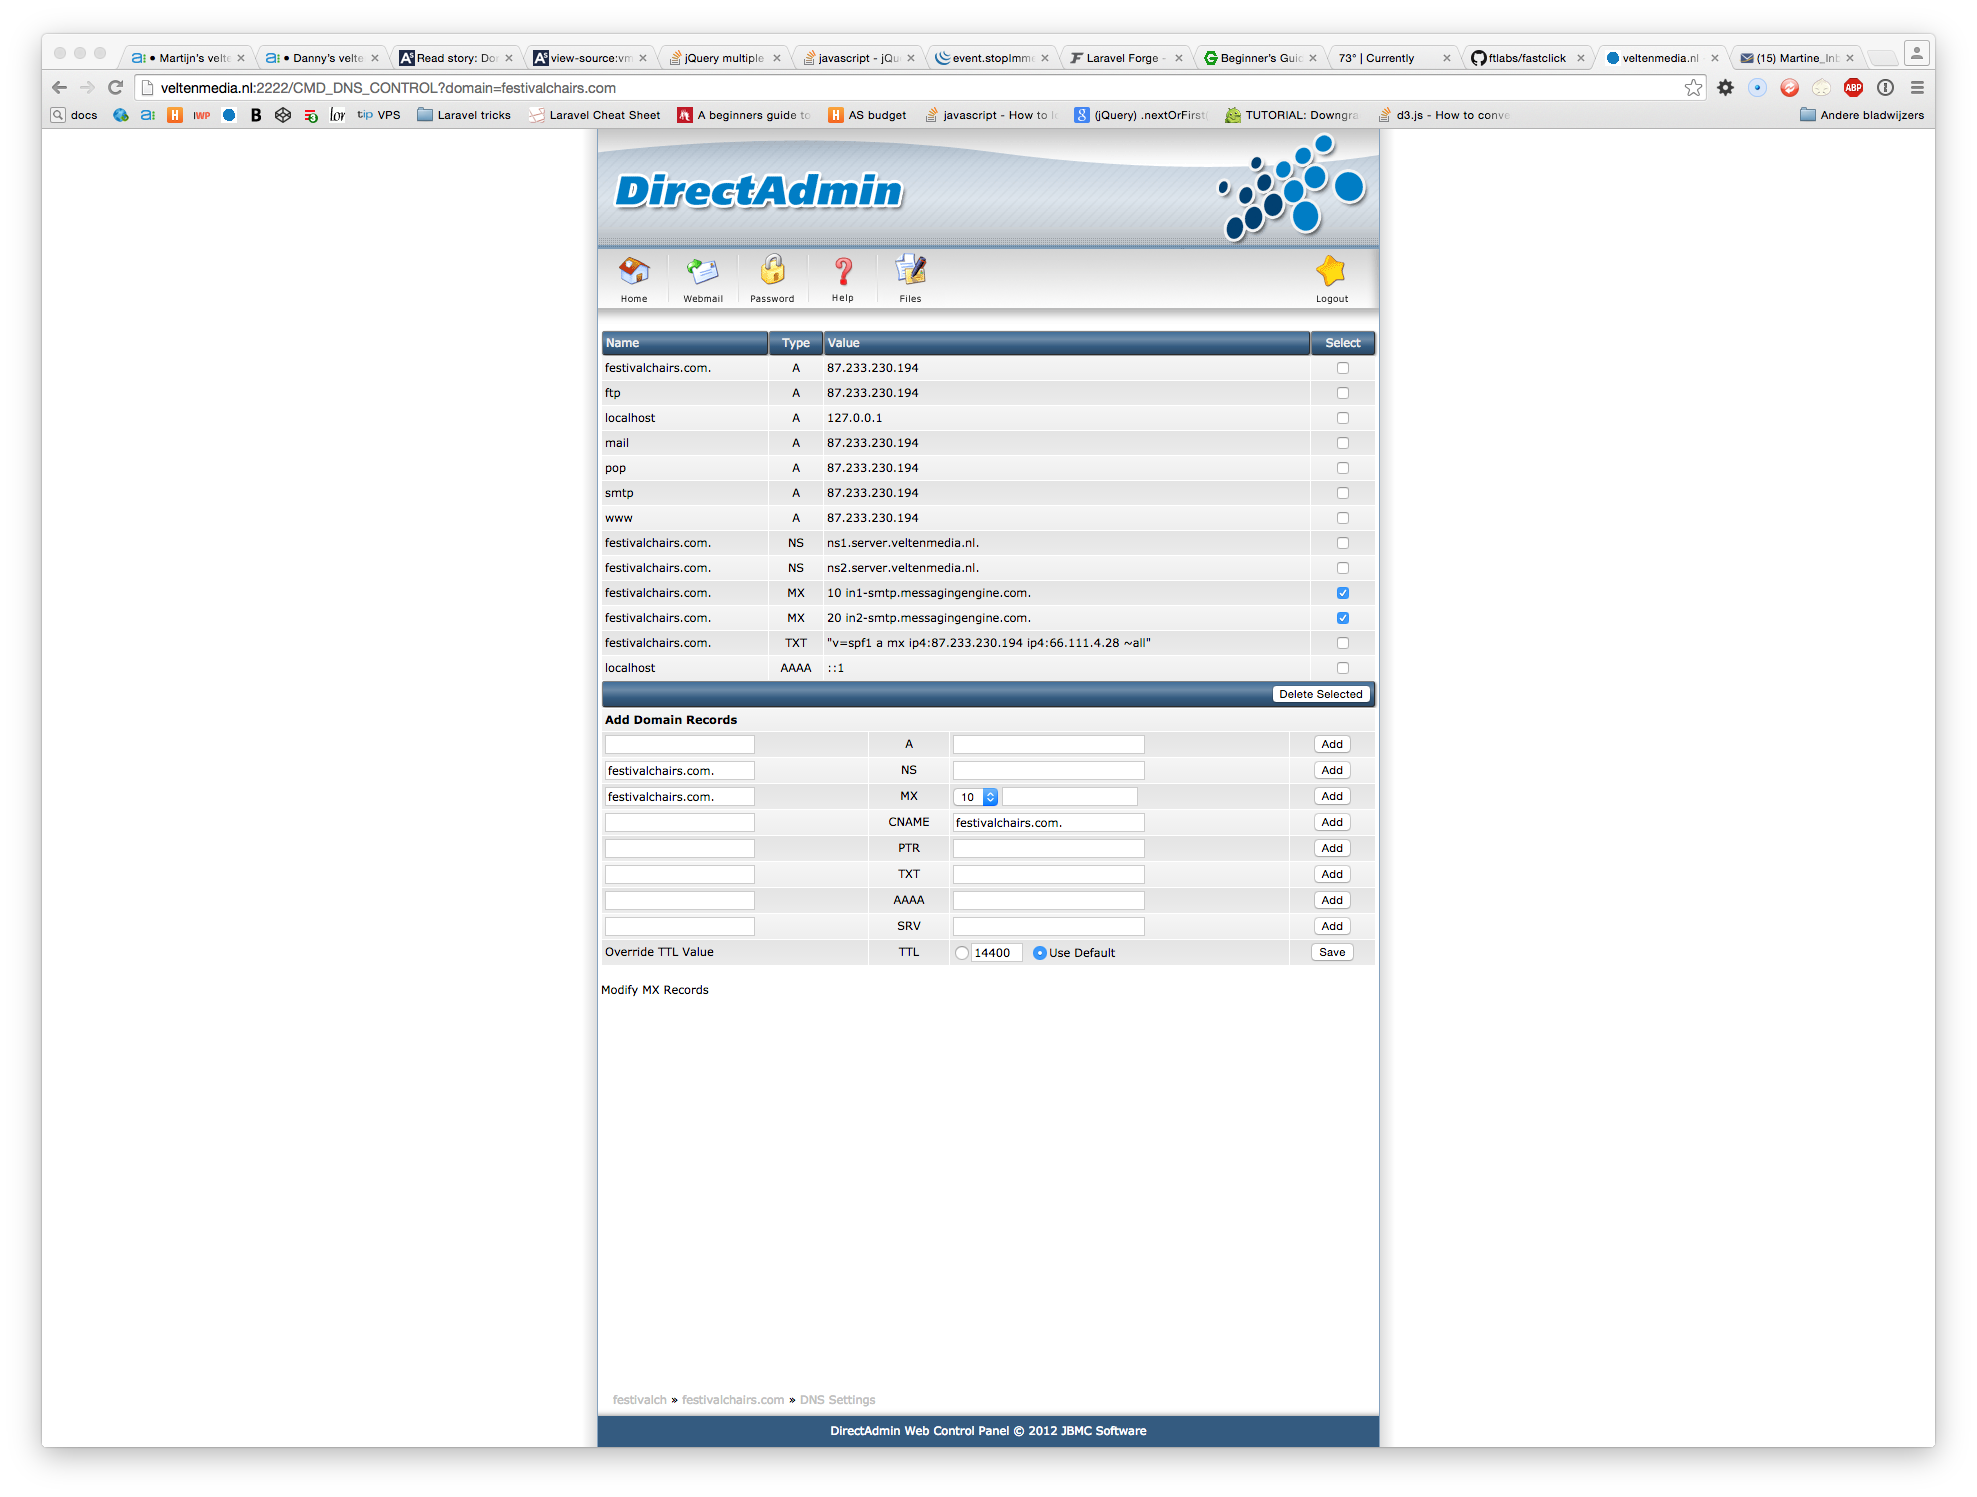1977x1497 pixels.
Task: Open the docs bookmark
Action: click(74, 115)
